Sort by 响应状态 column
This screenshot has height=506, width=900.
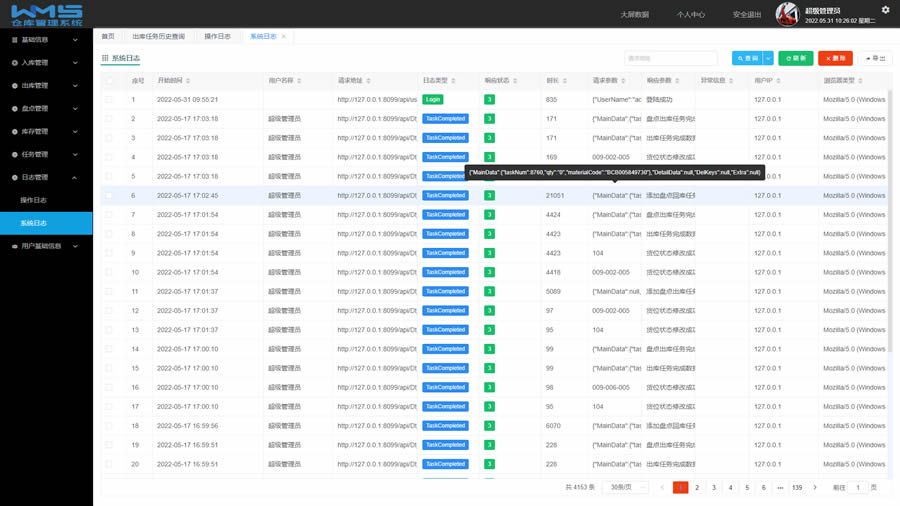click(515, 80)
